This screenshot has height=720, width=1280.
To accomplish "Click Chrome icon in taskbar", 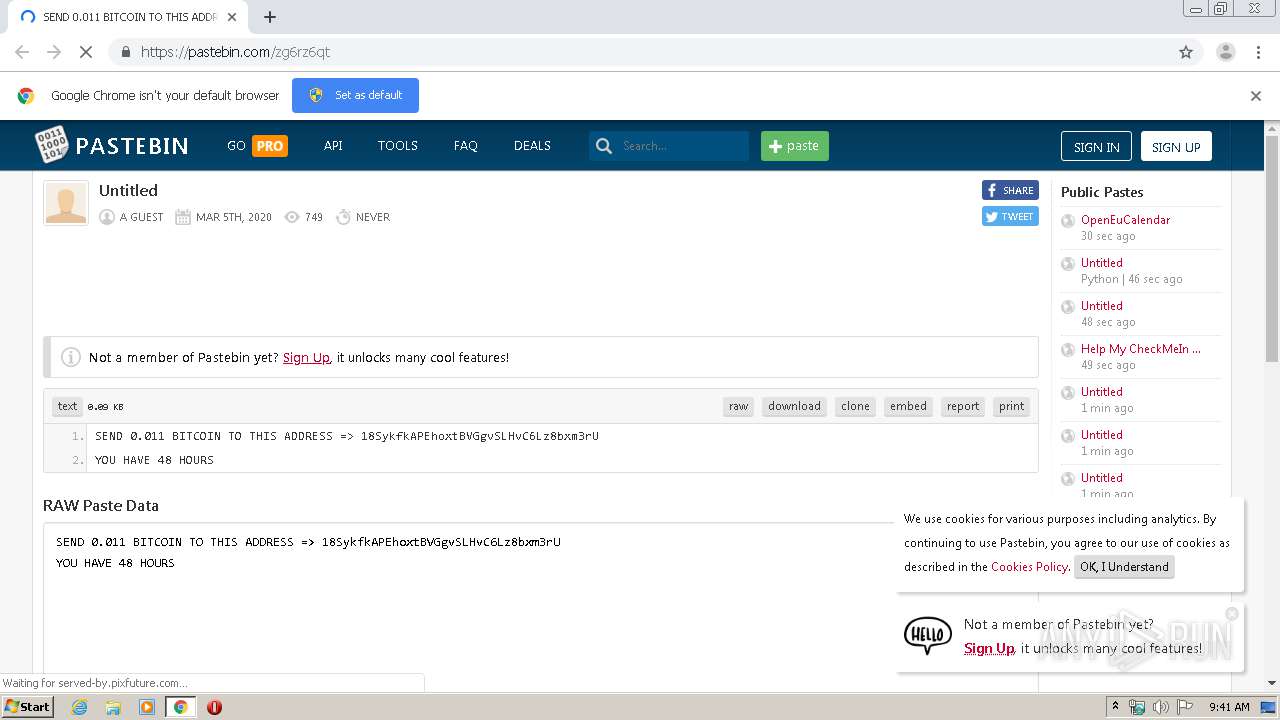I will pos(180,707).
